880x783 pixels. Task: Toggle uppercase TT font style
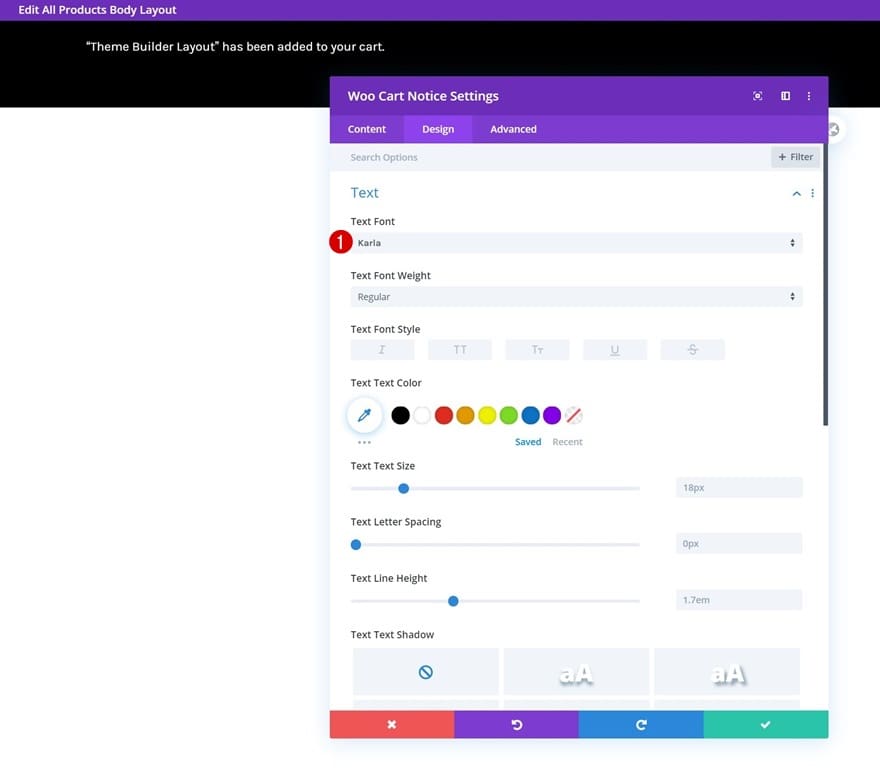460,350
